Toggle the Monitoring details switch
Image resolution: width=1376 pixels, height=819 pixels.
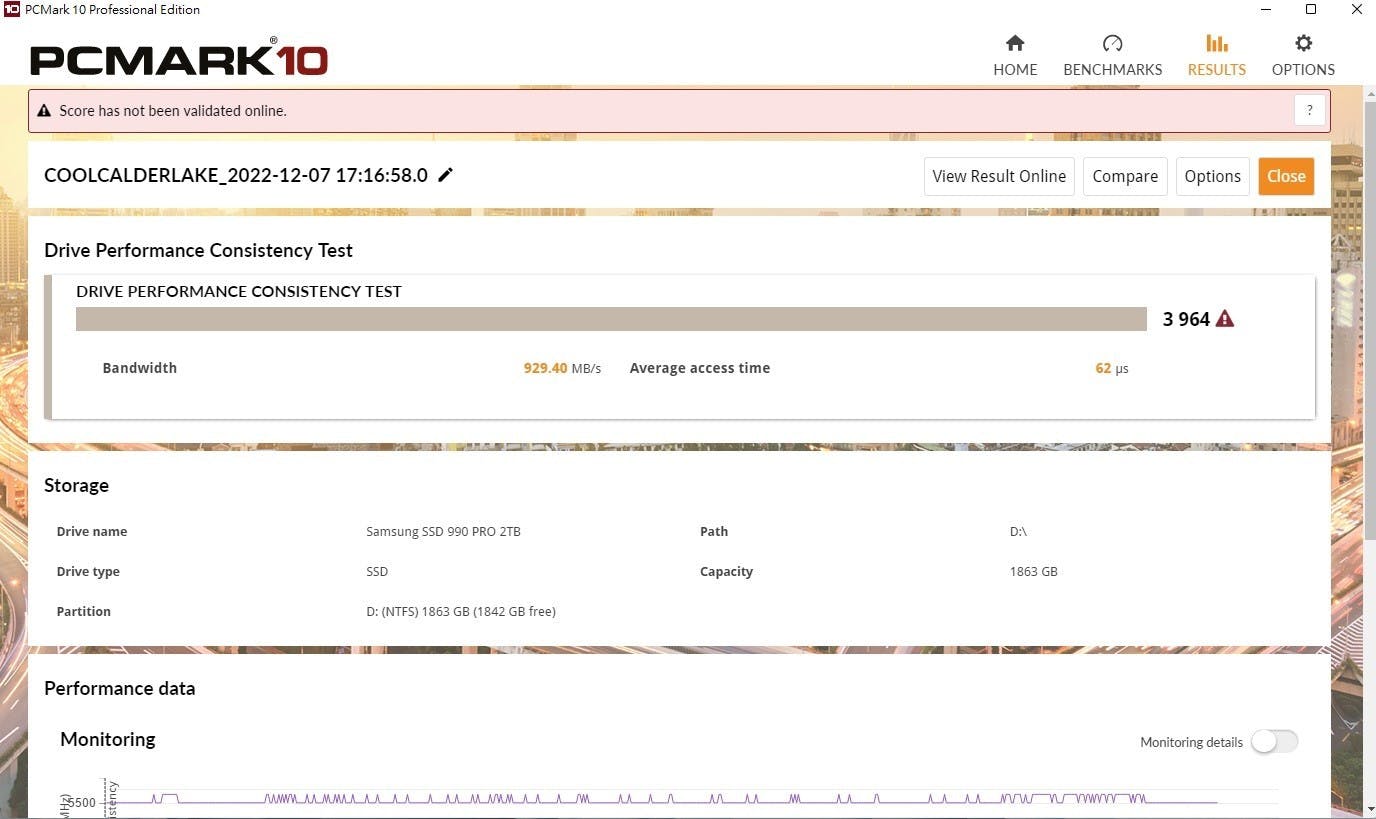pyautogui.click(x=1275, y=741)
